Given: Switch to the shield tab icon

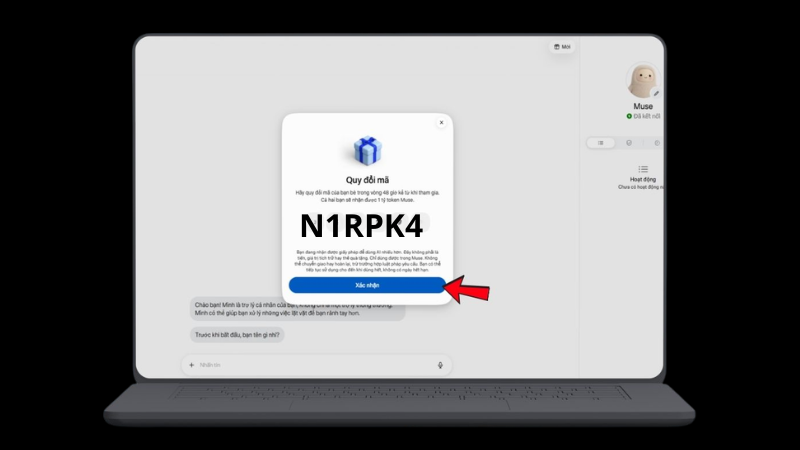Looking at the screenshot, I should click(x=629, y=143).
